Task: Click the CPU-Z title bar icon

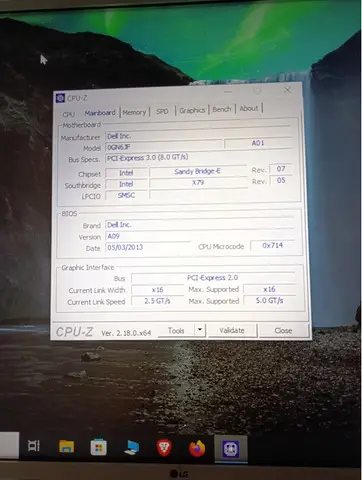Action: pos(60,98)
